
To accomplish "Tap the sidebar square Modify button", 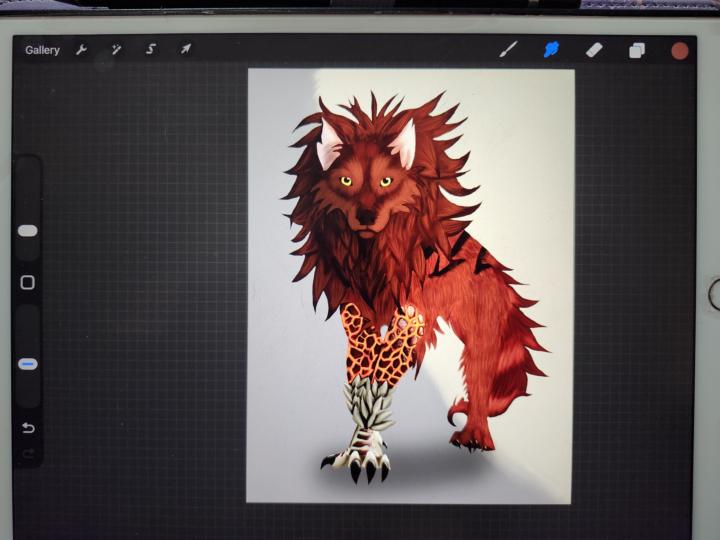I will (28, 283).
